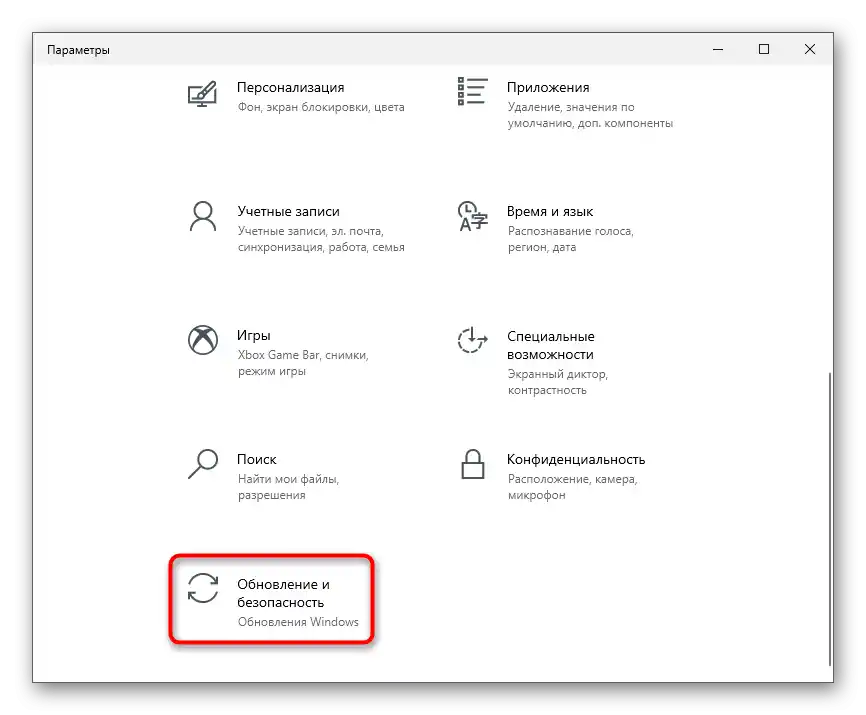Viewport: 866px width, 715px height.
Task: Click the Personalization paintbrush monitor icon
Action: (202, 94)
